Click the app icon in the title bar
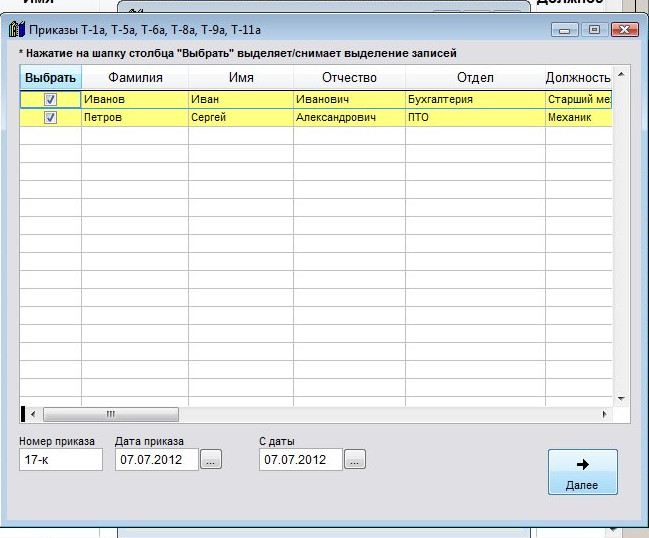This screenshot has width=649, height=538. coord(17,30)
